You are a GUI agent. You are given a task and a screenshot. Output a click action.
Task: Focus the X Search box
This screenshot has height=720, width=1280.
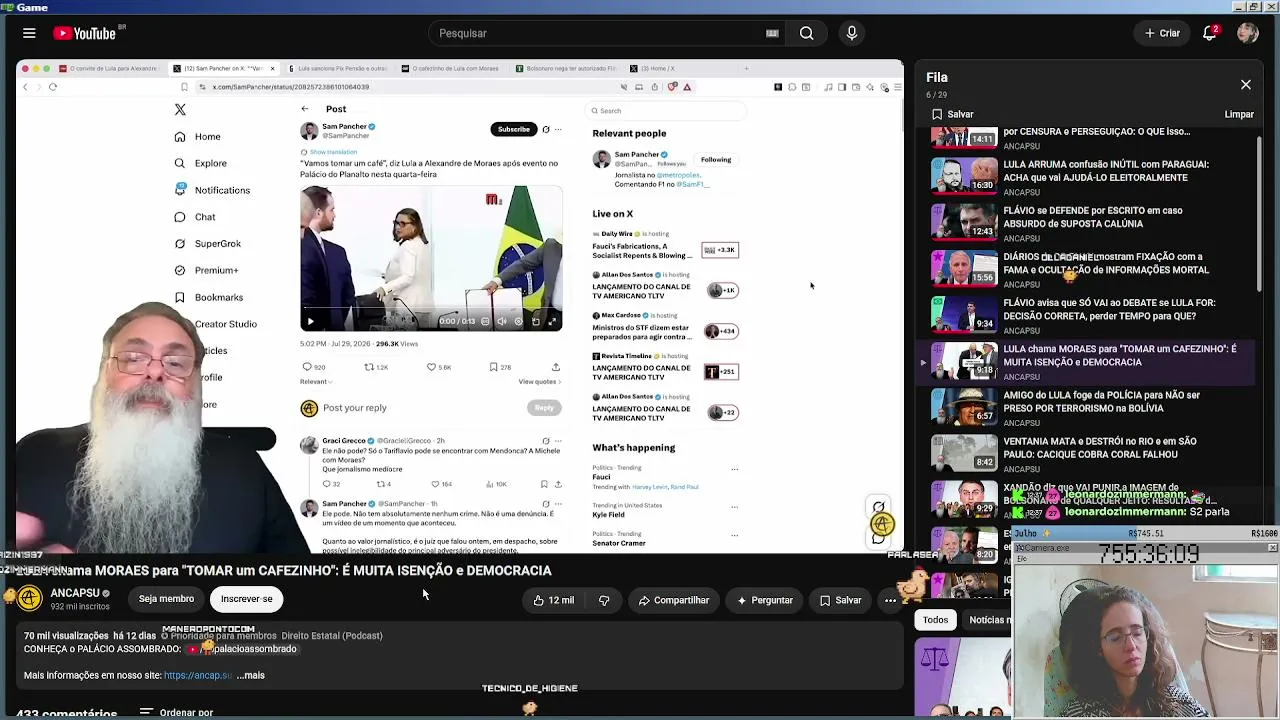(x=666, y=111)
